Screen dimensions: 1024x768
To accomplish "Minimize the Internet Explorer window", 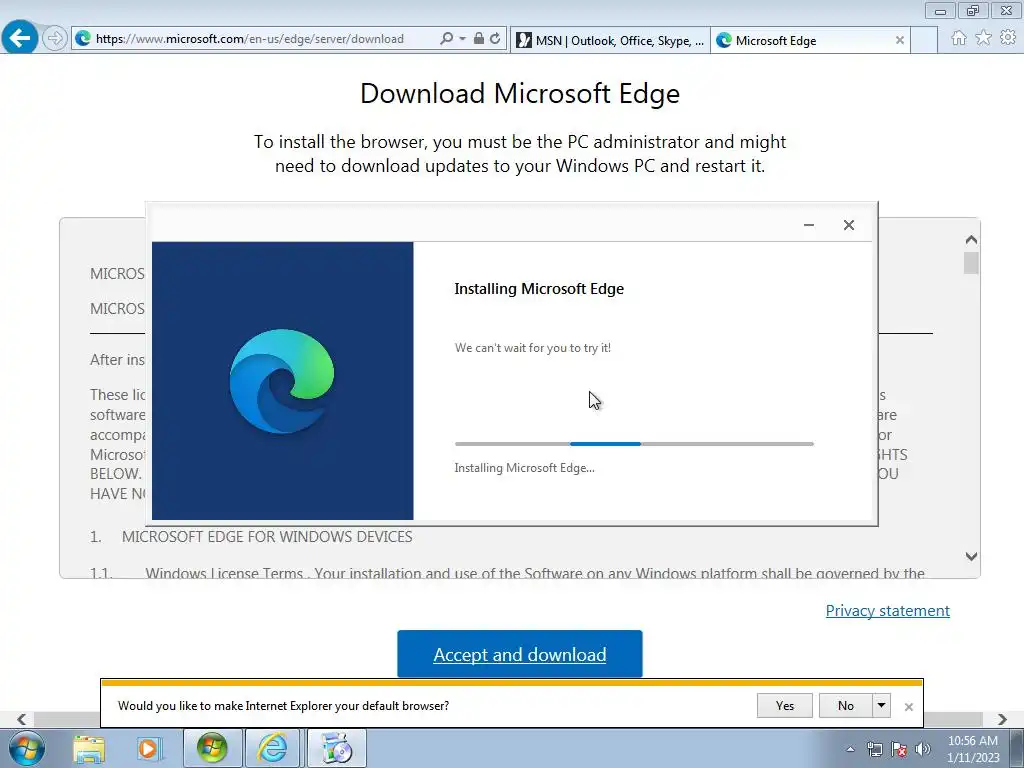I will (940, 10).
